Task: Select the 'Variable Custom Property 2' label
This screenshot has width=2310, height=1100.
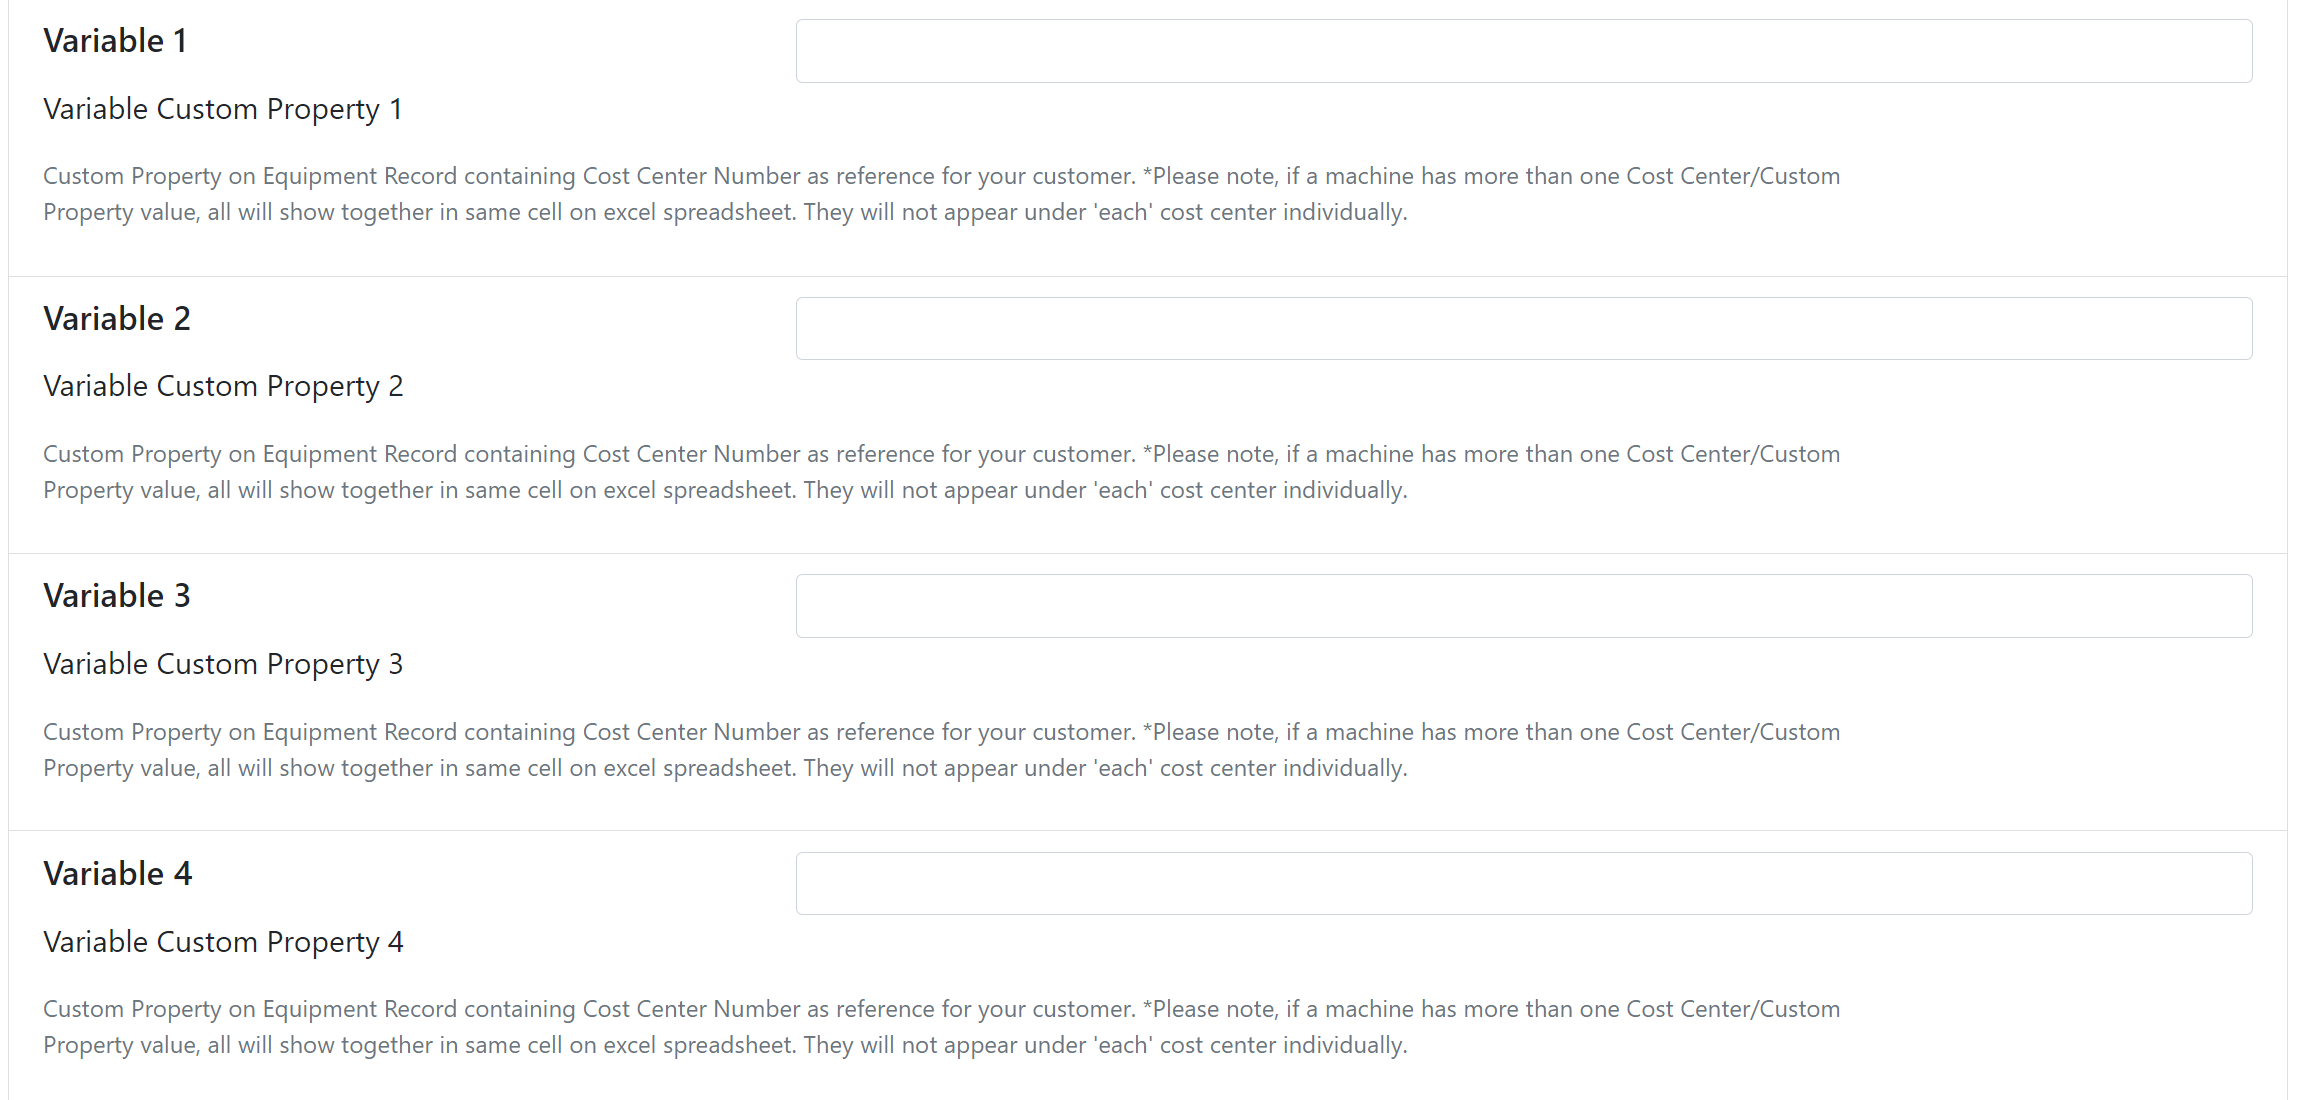Action: [x=223, y=386]
